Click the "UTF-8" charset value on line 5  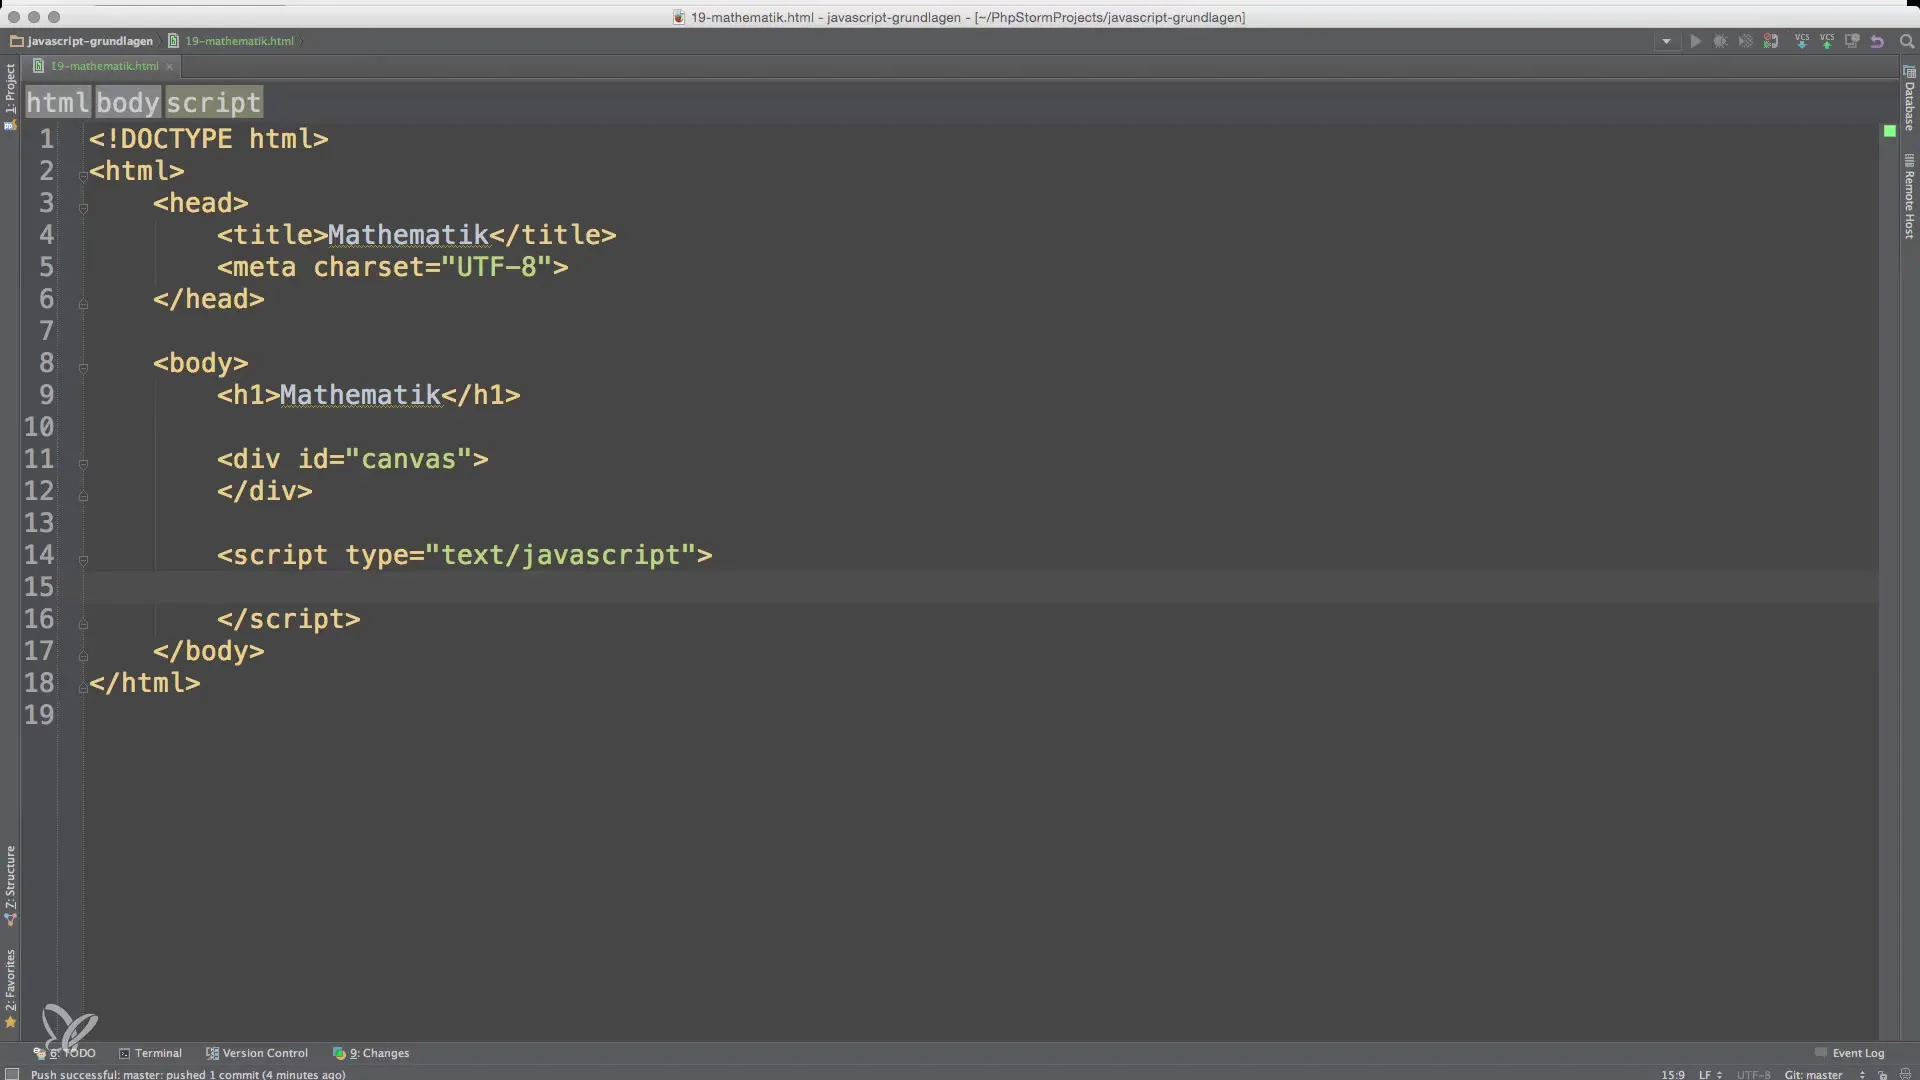(496, 267)
